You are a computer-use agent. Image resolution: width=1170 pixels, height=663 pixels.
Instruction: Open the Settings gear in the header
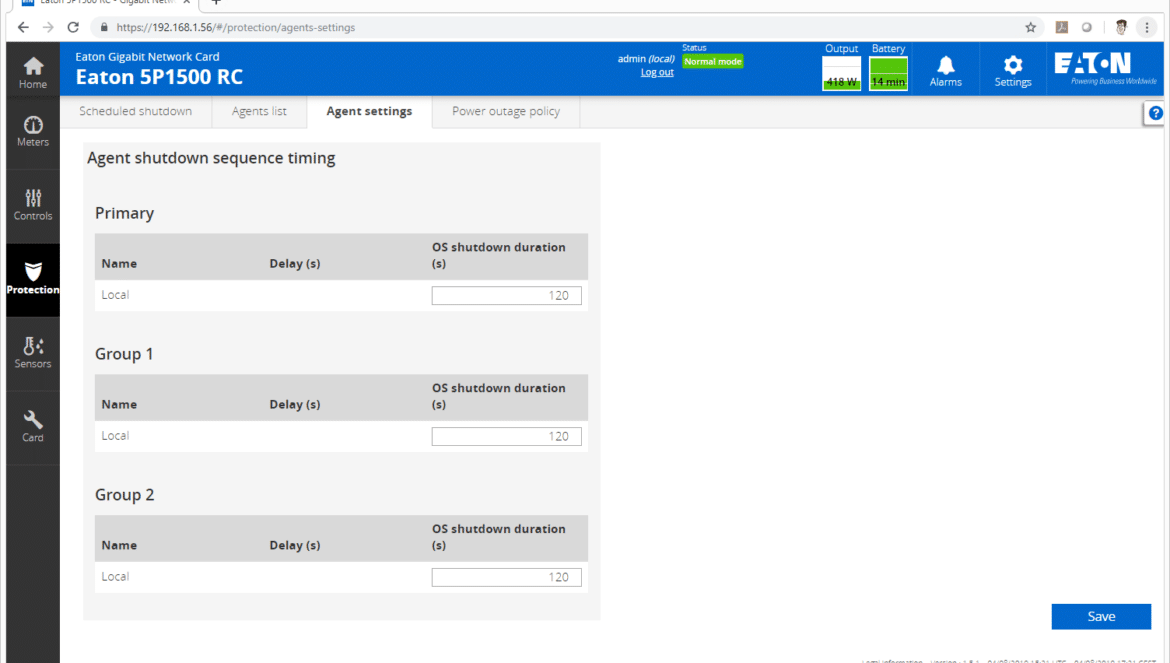point(1013,71)
